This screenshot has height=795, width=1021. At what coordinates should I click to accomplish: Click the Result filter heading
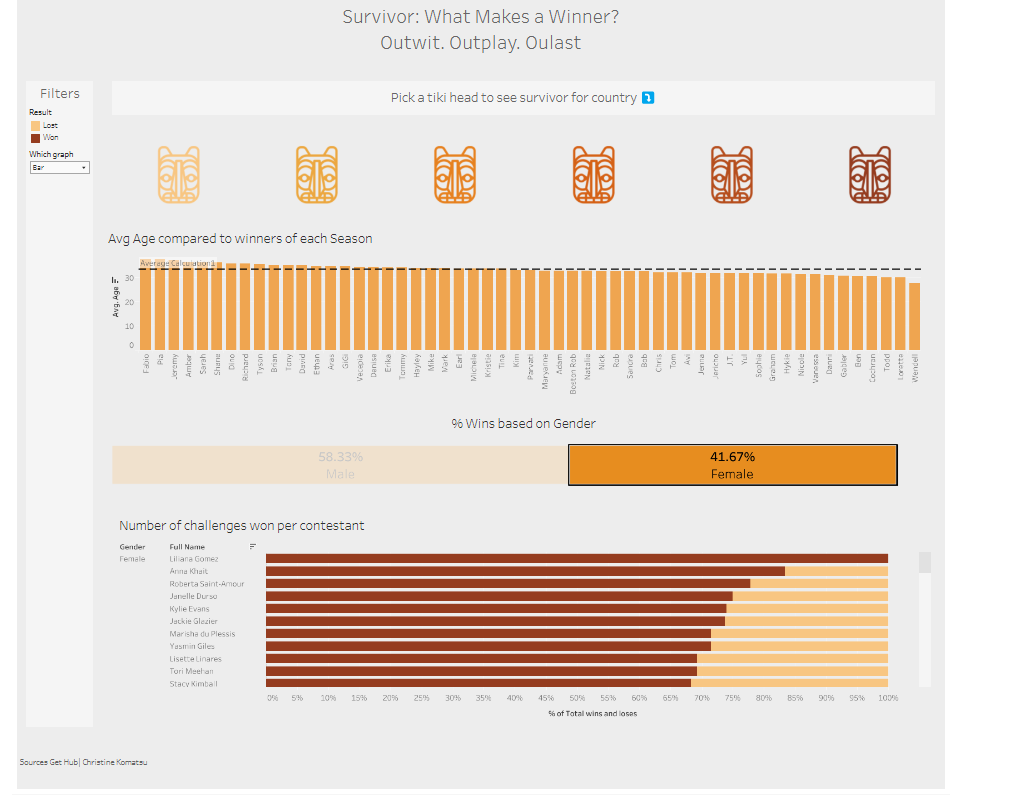pyautogui.click(x=40, y=113)
